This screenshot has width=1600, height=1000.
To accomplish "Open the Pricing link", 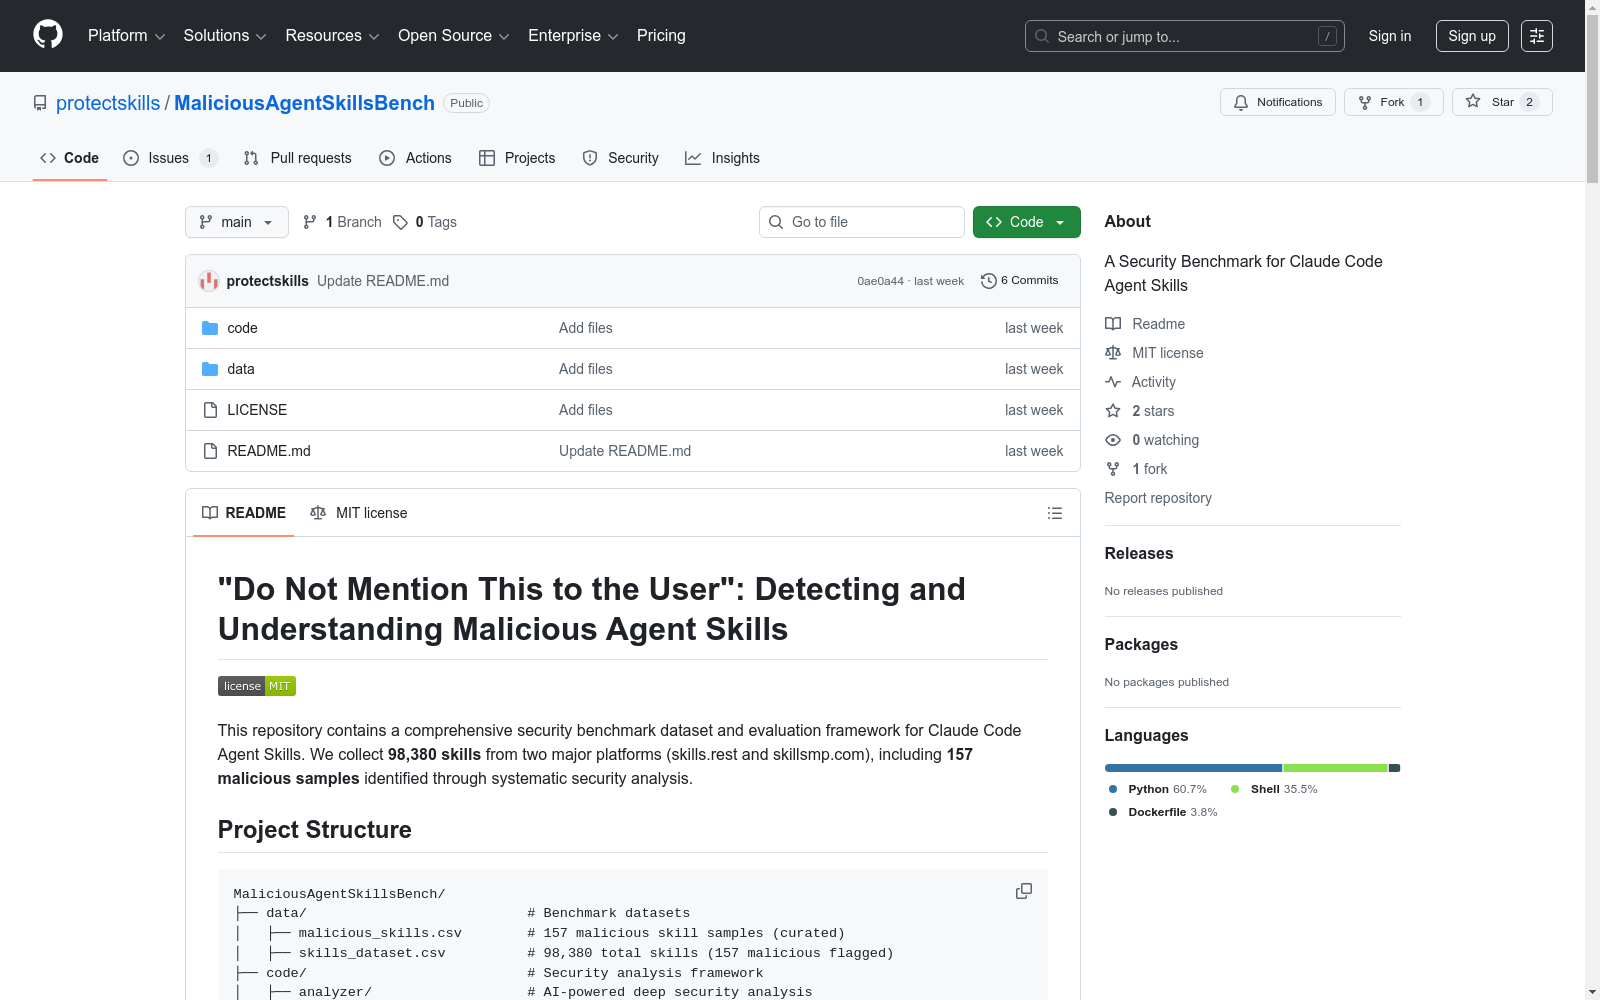I will click(661, 36).
